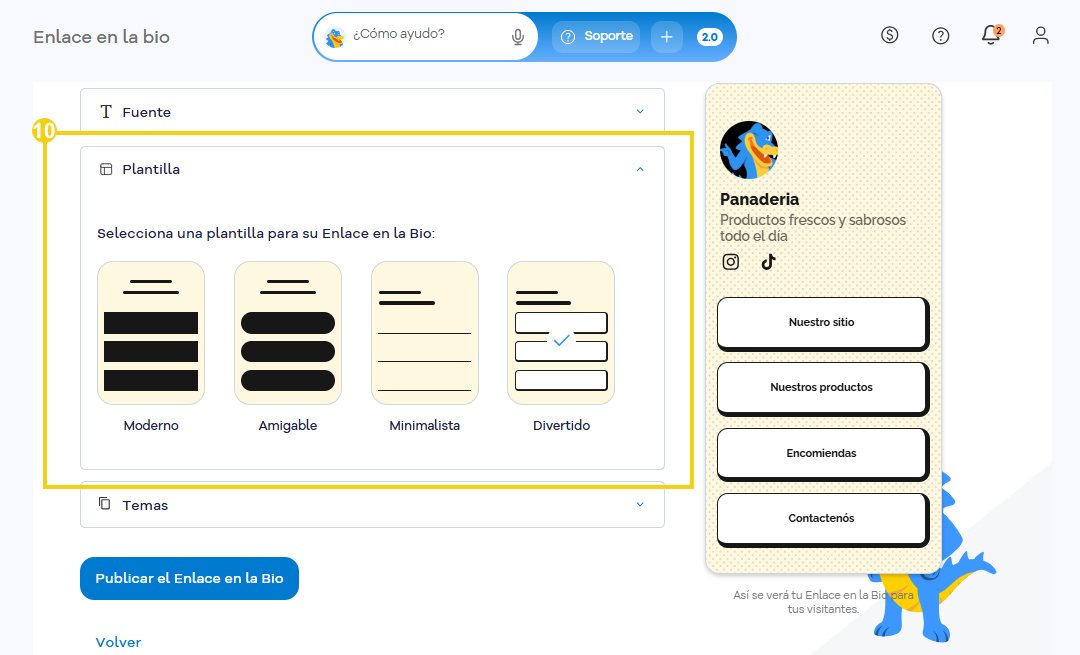Viewport: 1080px width, 655px height.
Task: Click the Temas copy icon
Action: click(x=105, y=503)
